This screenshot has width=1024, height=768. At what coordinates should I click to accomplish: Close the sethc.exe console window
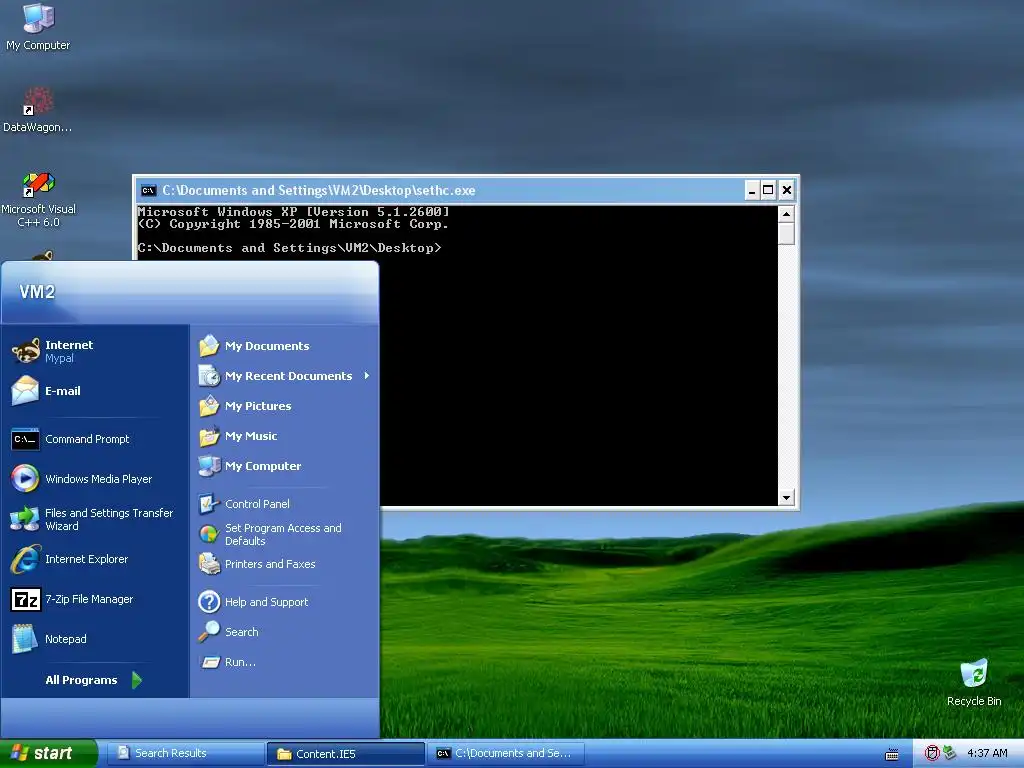pyautogui.click(x=786, y=190)
